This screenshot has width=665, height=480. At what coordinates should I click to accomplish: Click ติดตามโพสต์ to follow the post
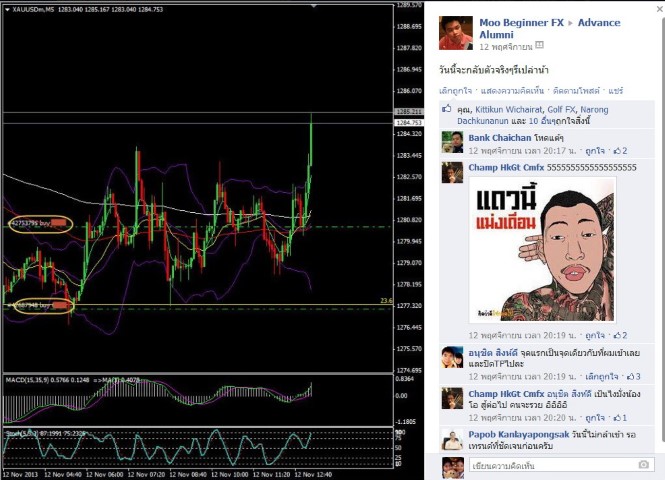tap(576, 91)
